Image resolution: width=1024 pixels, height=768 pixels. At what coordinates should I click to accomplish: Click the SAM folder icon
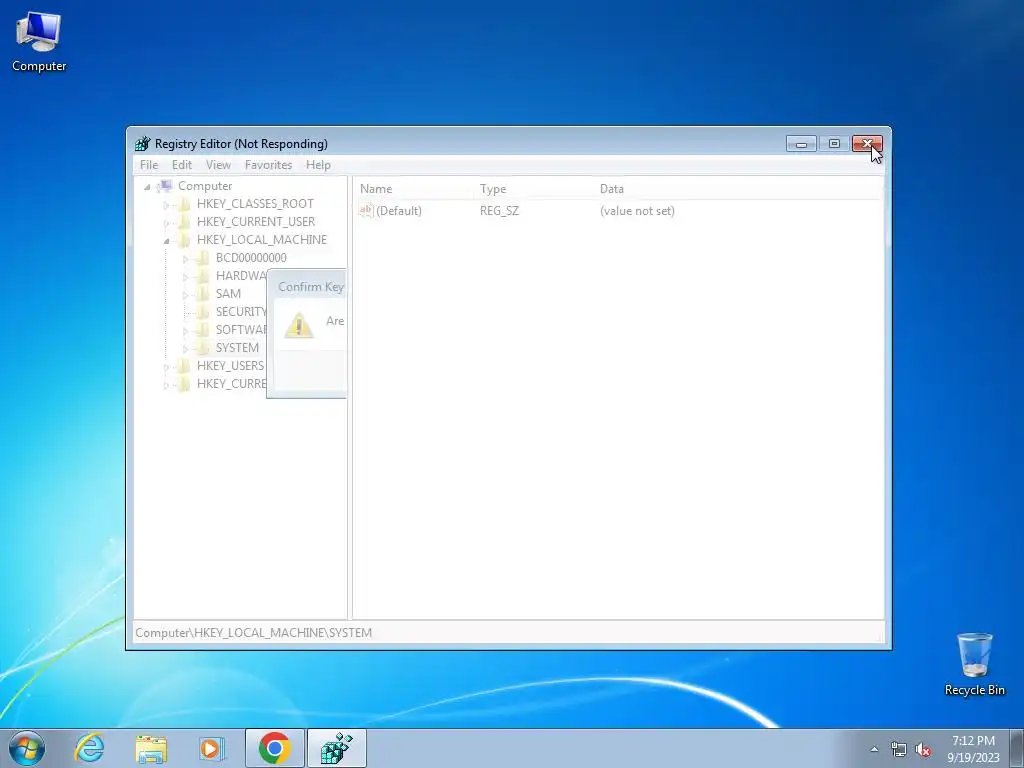[x=203, y=294]
